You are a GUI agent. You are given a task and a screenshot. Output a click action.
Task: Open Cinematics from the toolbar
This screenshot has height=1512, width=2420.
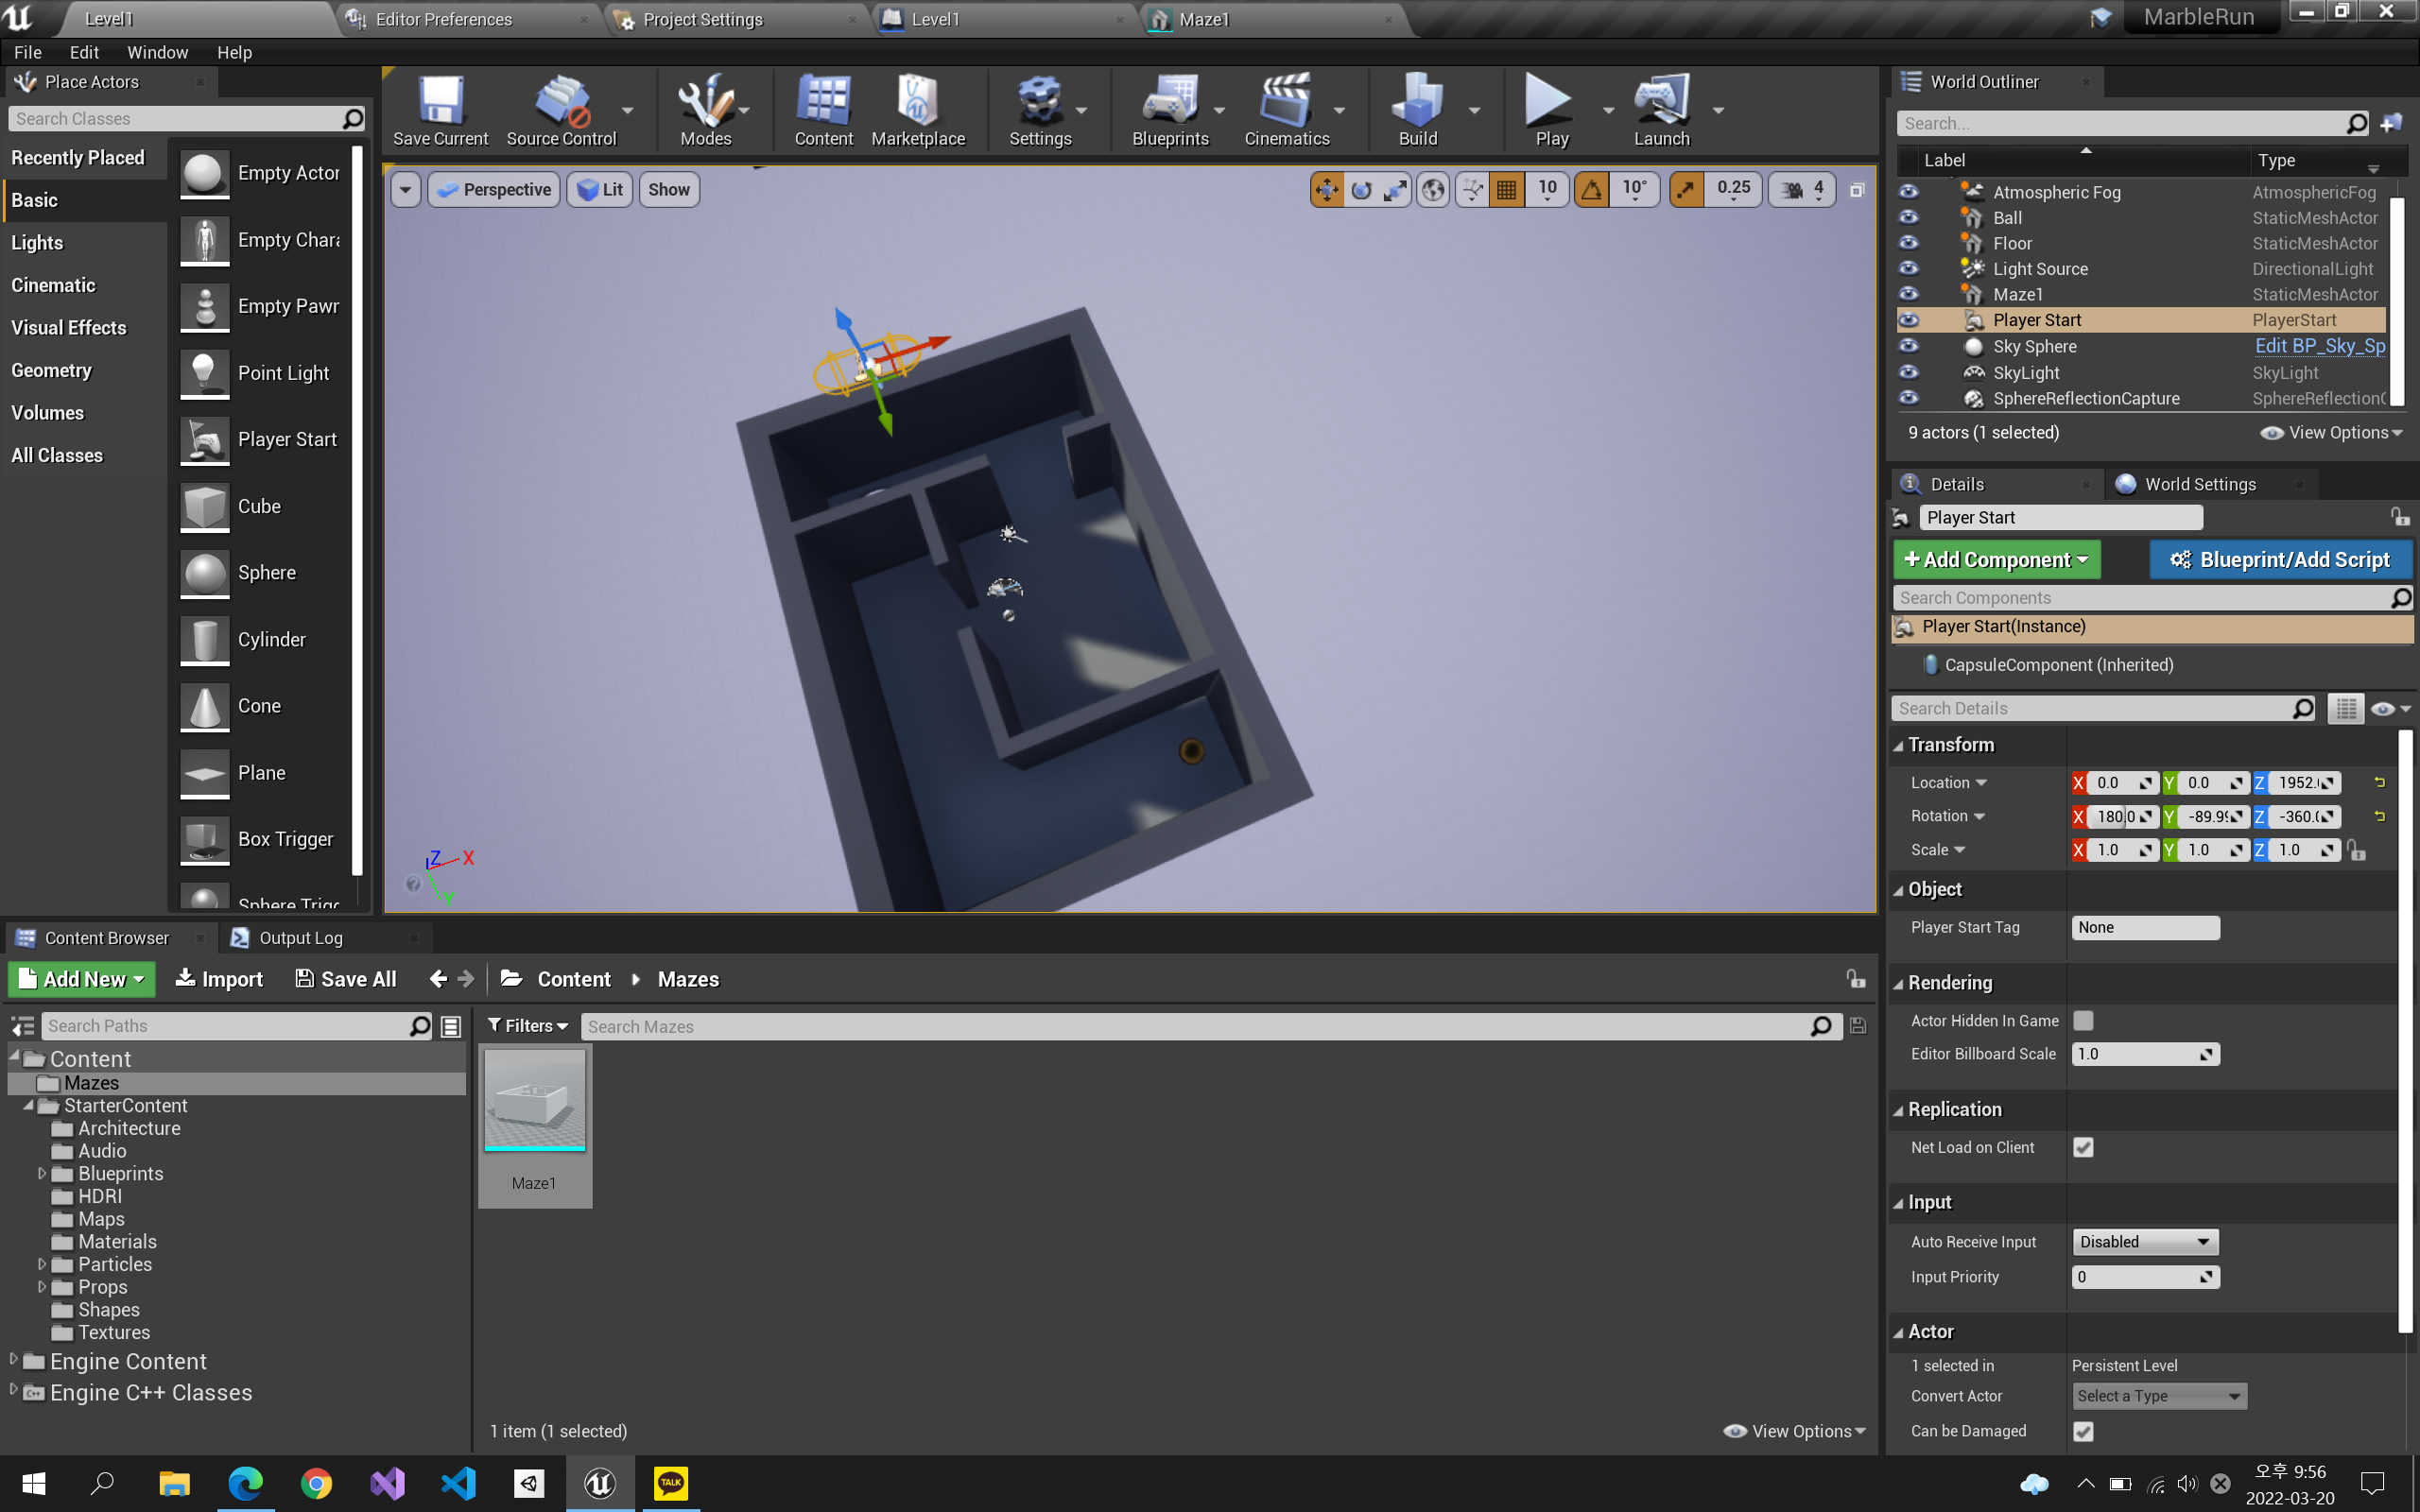1286,110
